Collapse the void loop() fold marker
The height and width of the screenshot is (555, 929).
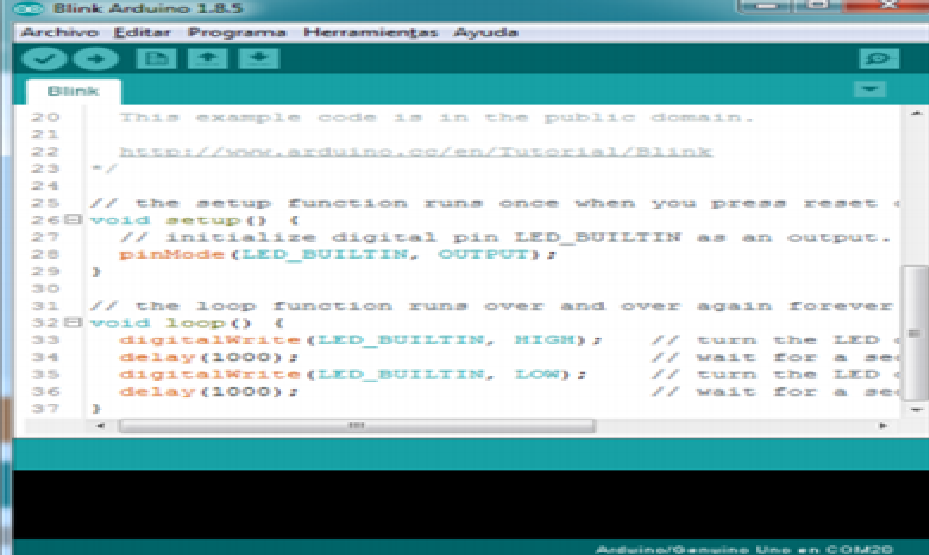[x=72, y=322]
